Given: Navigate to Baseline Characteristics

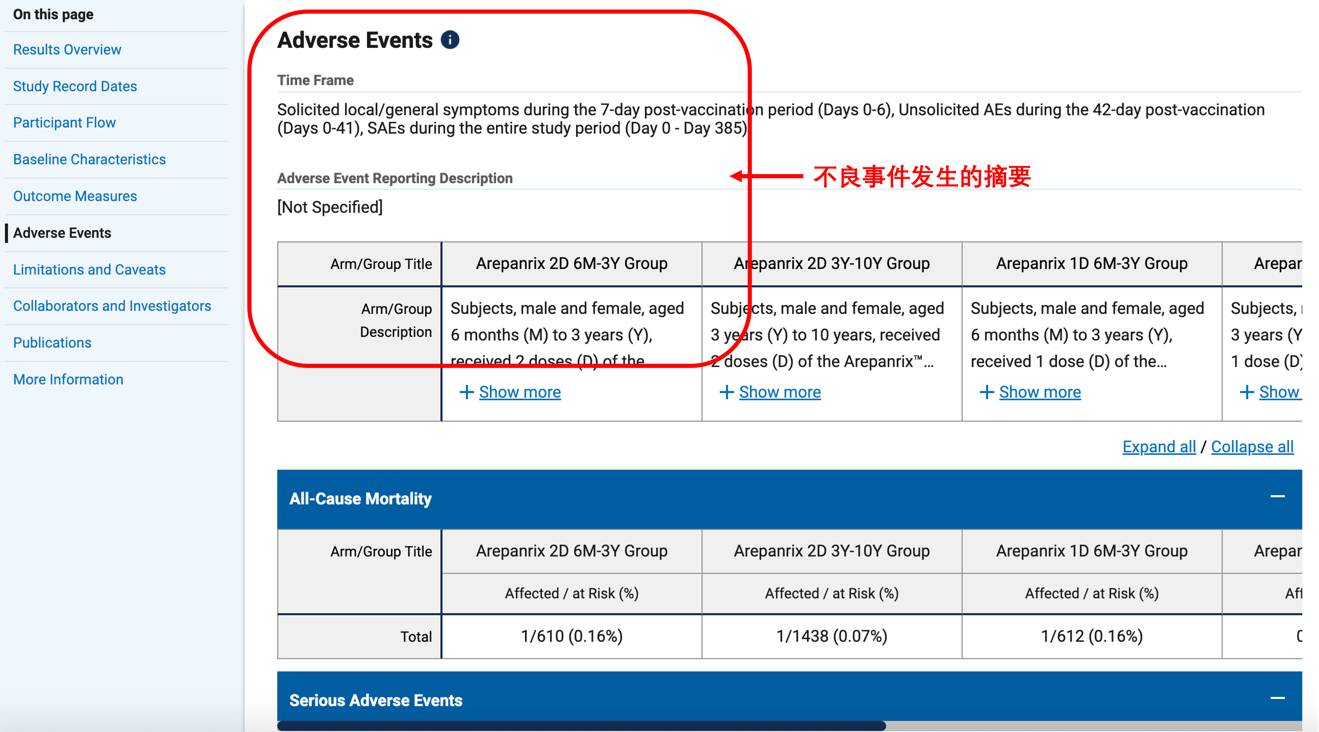Looking at the screenshot, I should click(x=89, y=159).
